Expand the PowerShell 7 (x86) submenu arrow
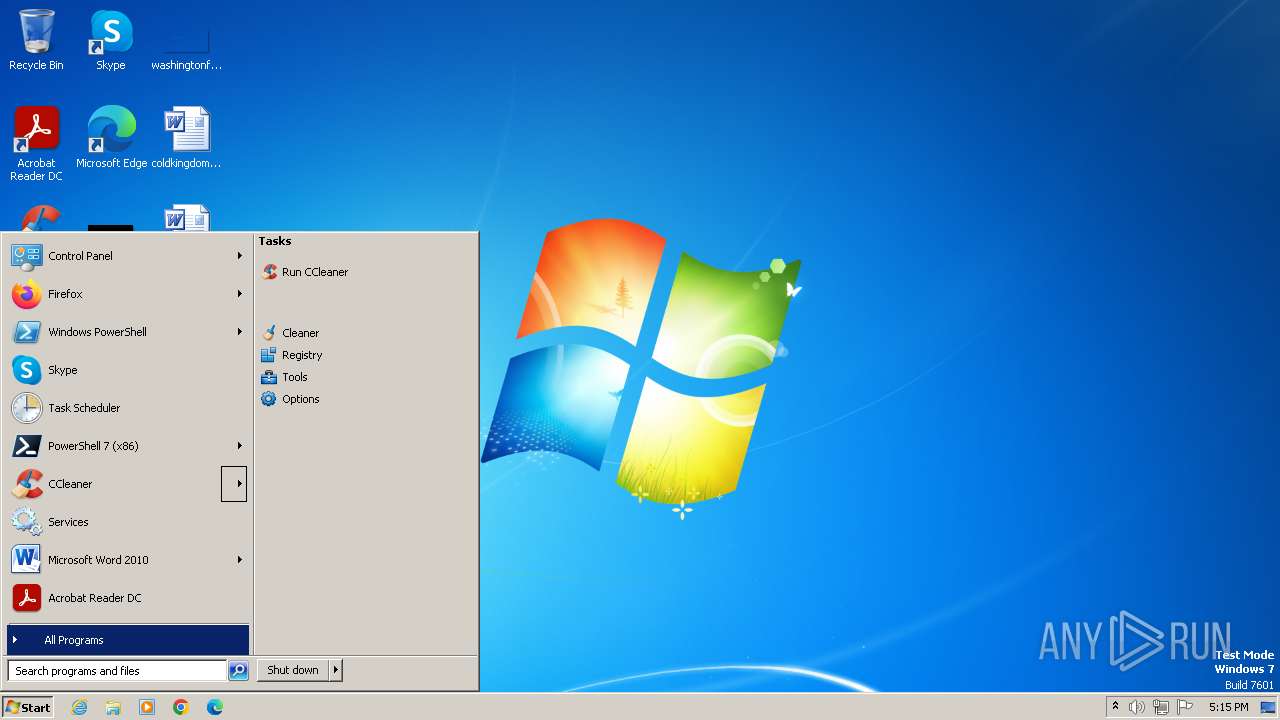The width and height of the screenshot is (1280, 720). [x=239, y=446]
